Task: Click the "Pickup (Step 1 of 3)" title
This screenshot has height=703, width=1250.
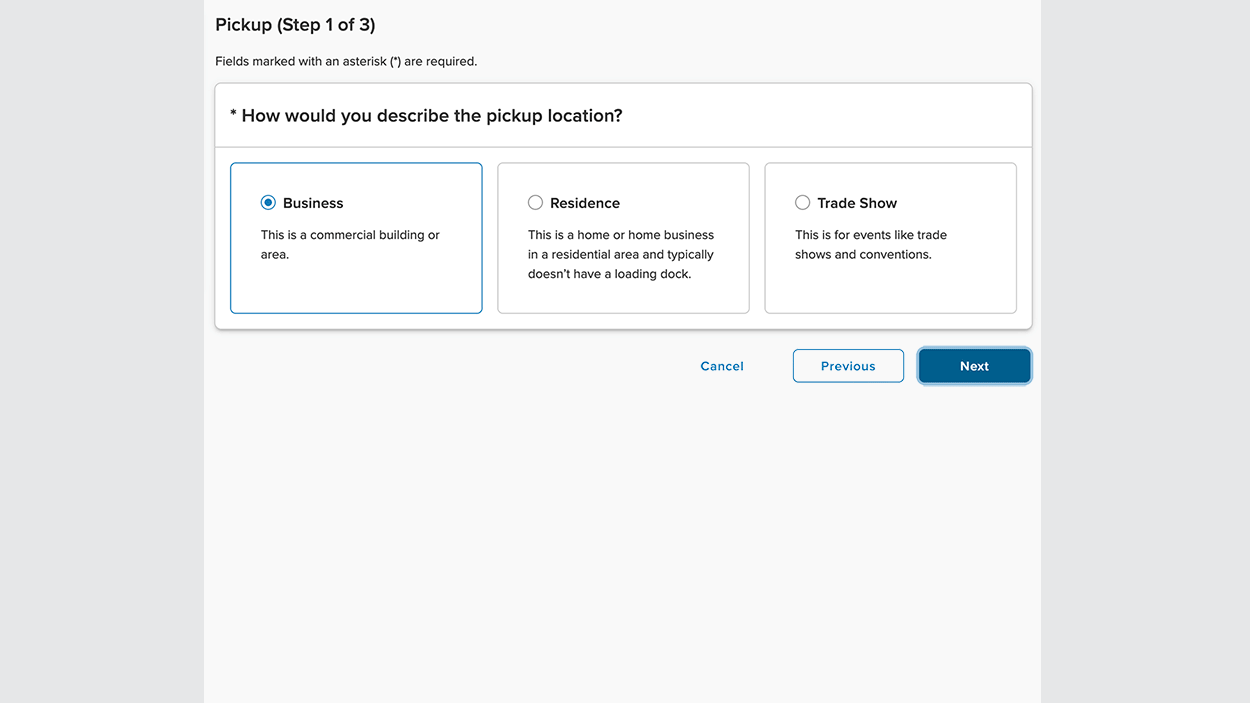Action: point(295,25)
